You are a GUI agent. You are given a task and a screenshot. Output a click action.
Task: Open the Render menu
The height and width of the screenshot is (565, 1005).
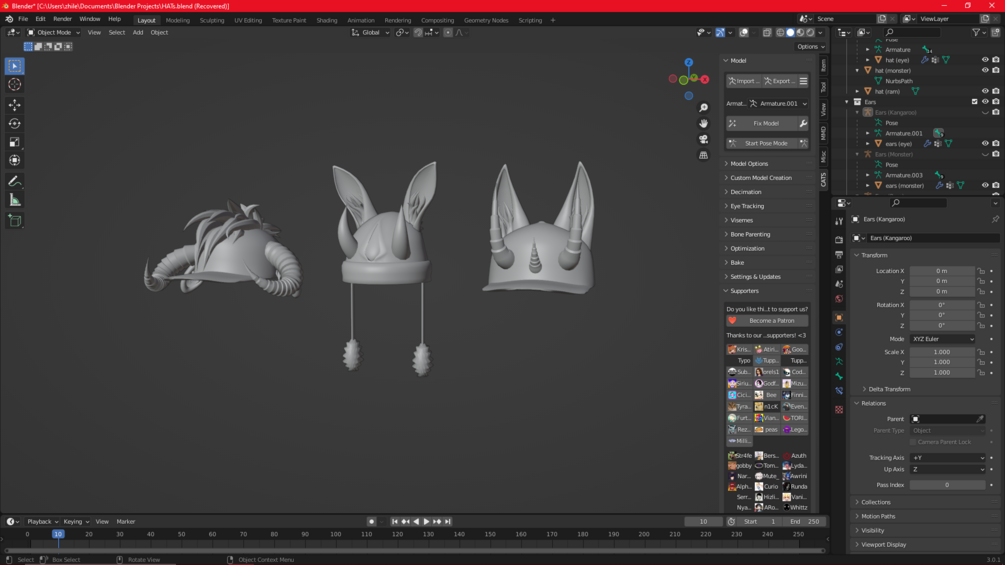point(62,19)
